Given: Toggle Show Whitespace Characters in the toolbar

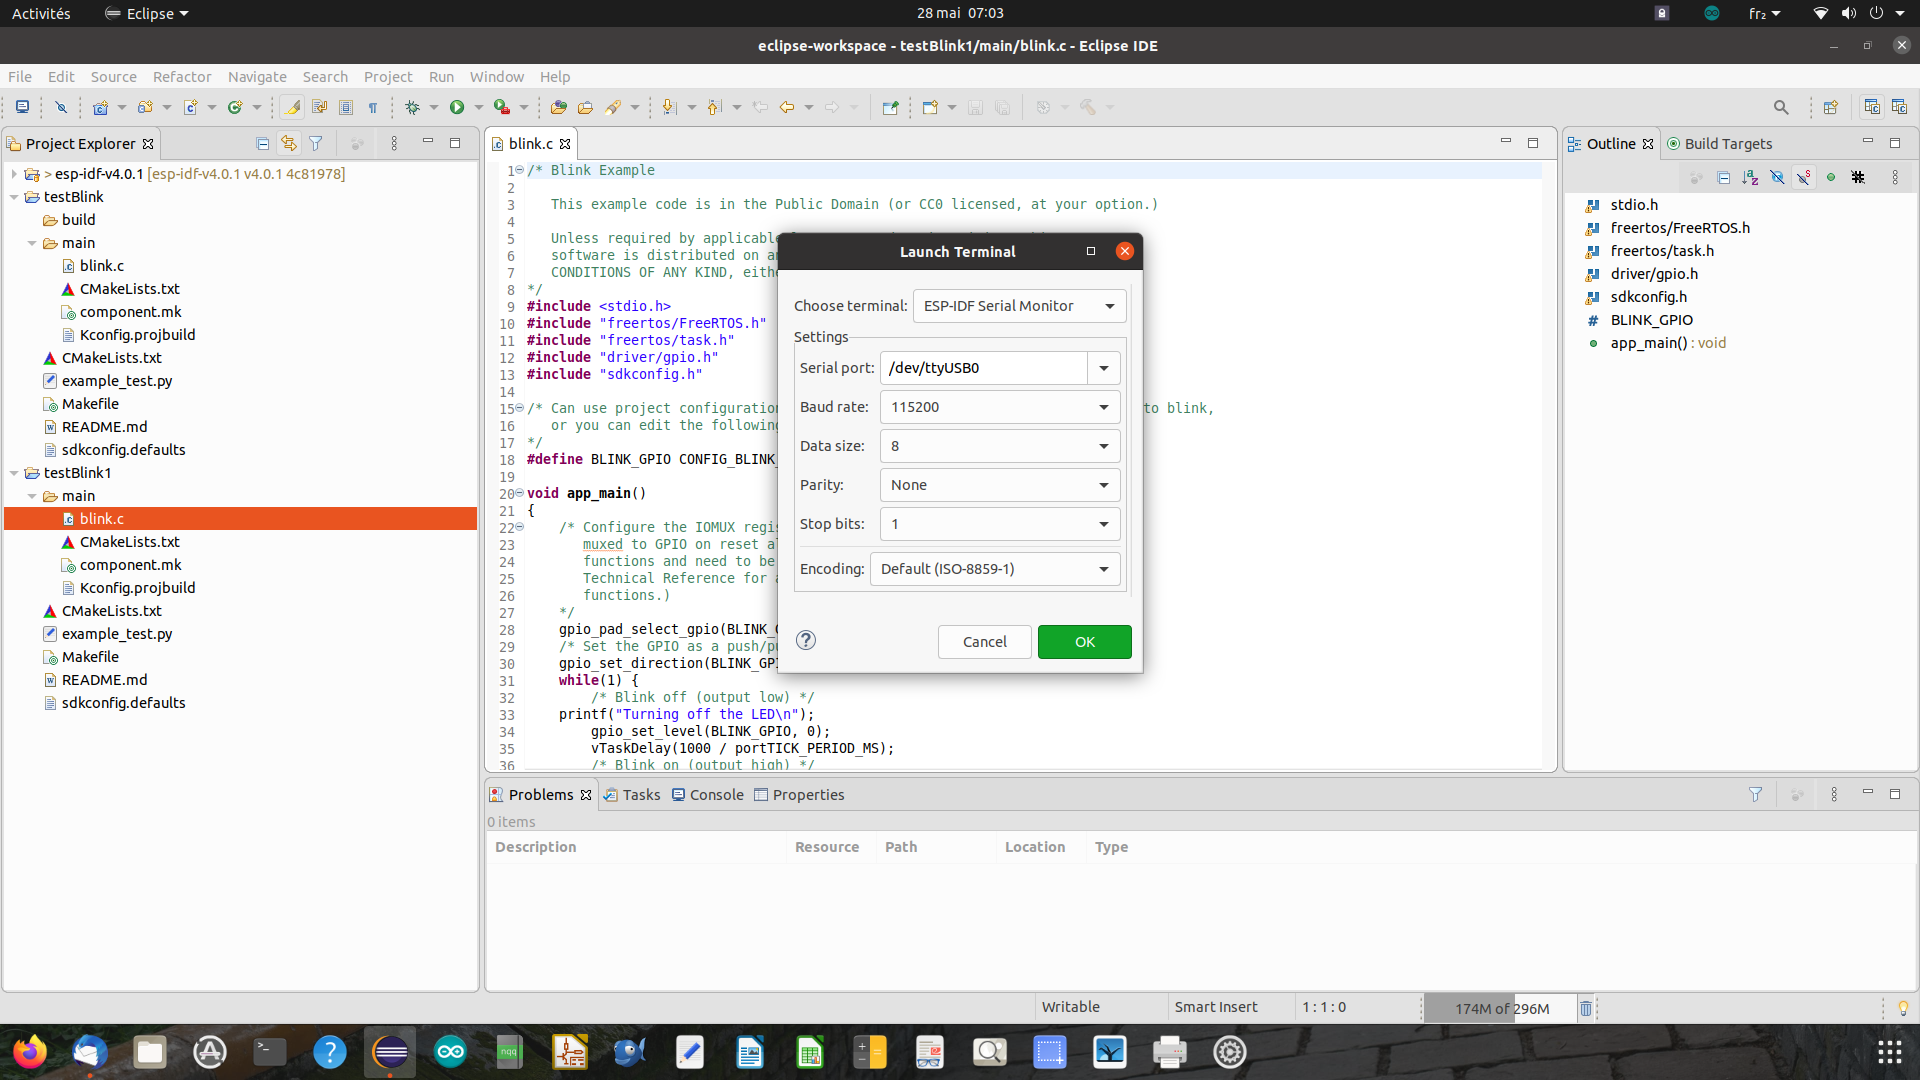Looking at the screenshot, I should coord(372,107).
